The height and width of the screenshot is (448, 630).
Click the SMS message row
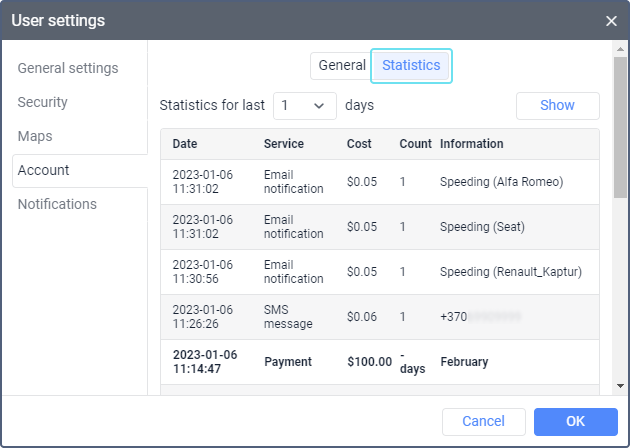[x=380, y=316]
